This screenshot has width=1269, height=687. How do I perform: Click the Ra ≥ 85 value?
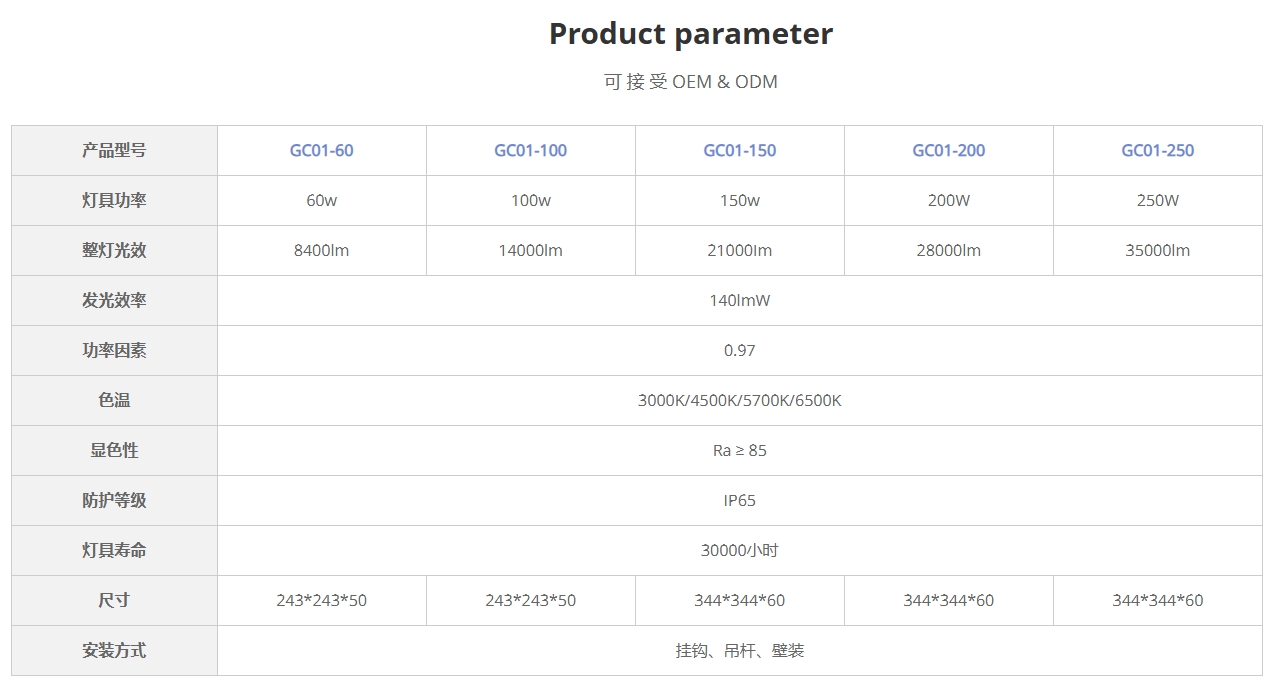pyautogui.click(x=739, y=450)
